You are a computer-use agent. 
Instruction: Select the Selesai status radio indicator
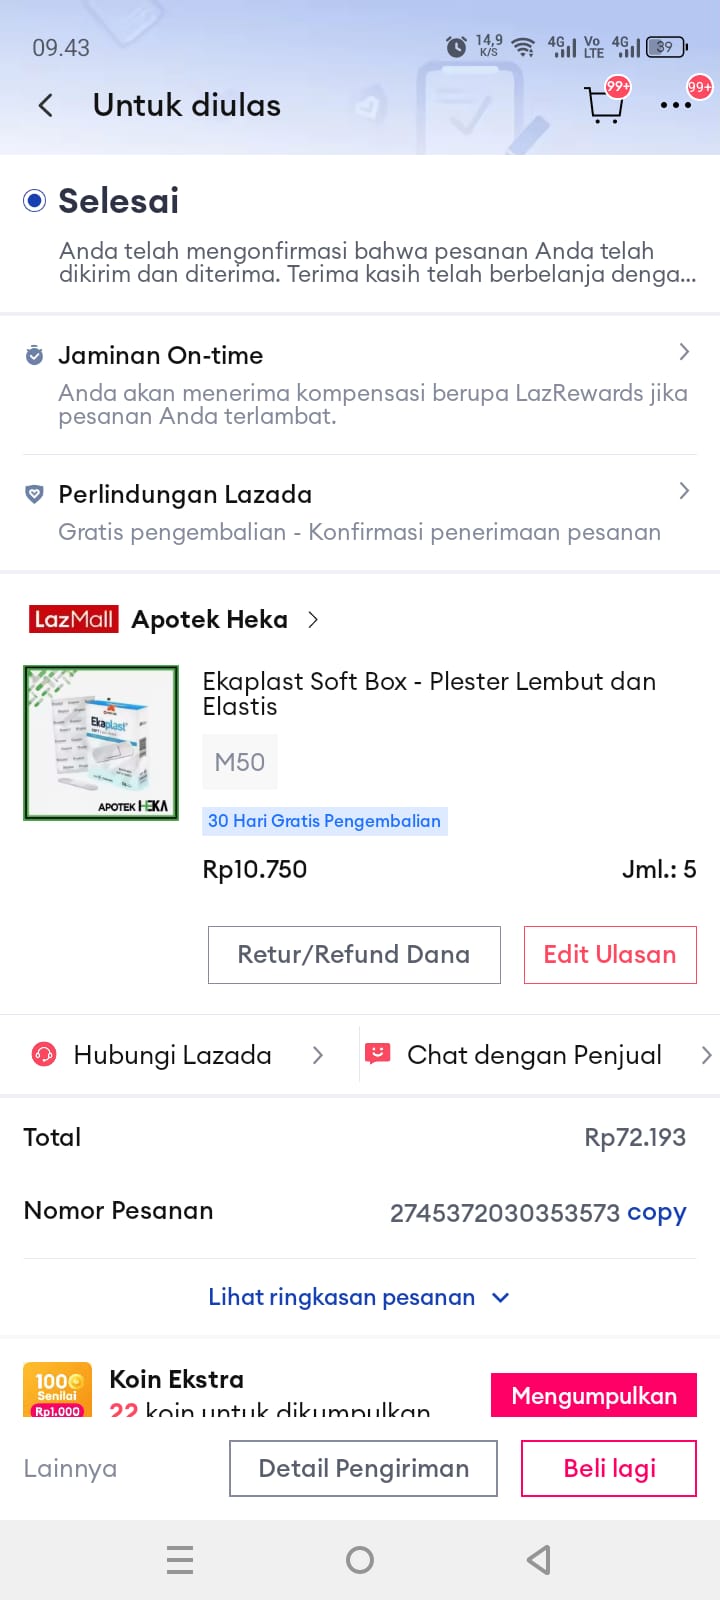(35, 201)
